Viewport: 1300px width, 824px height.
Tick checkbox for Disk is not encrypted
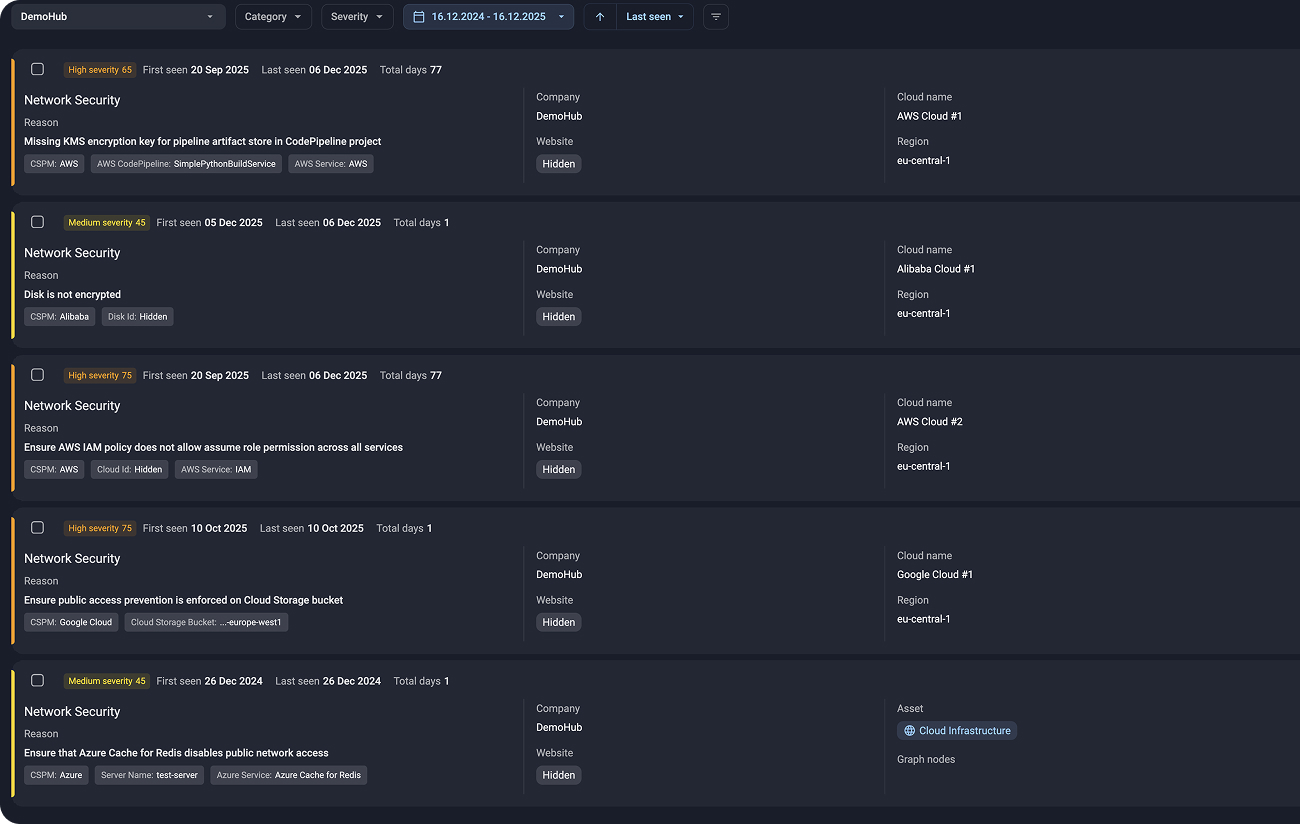point(38,222)
